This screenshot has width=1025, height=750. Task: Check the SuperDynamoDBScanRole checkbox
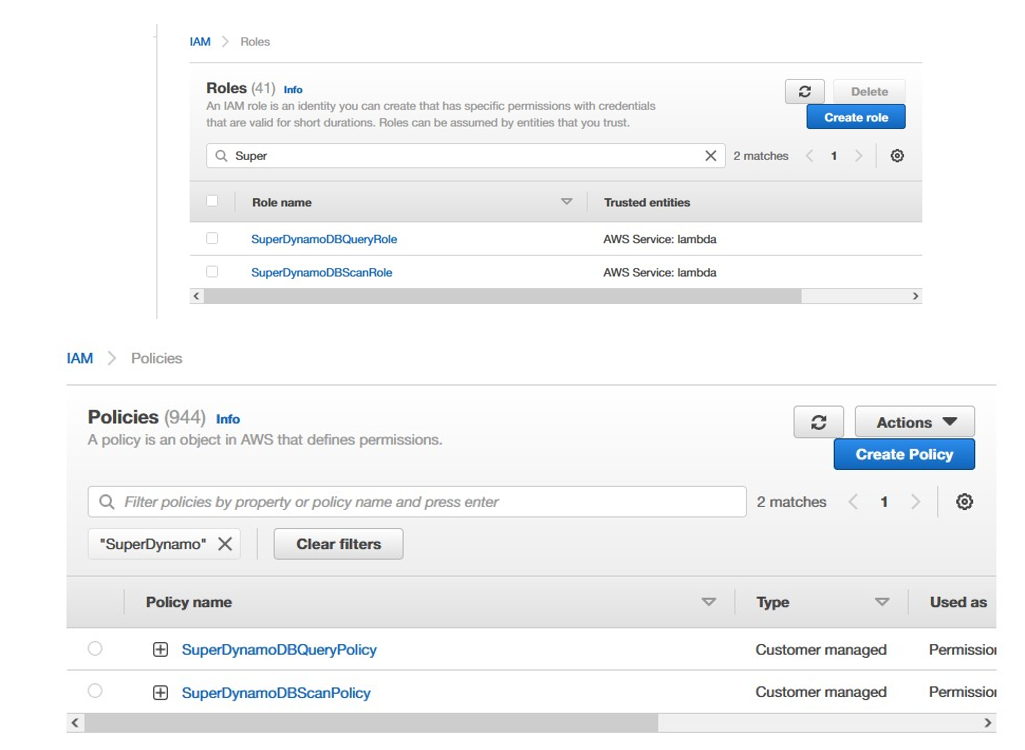pos(212,271)
